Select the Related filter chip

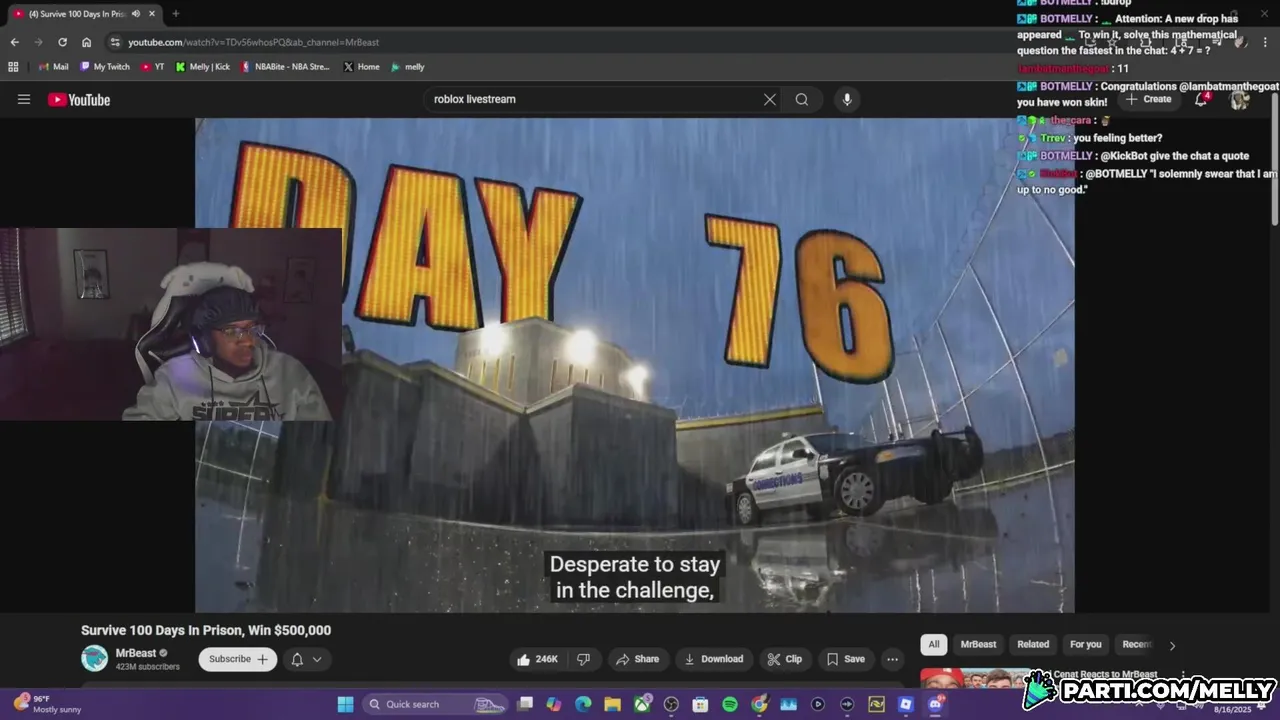pyautogui.click(x=1033, y=644)
